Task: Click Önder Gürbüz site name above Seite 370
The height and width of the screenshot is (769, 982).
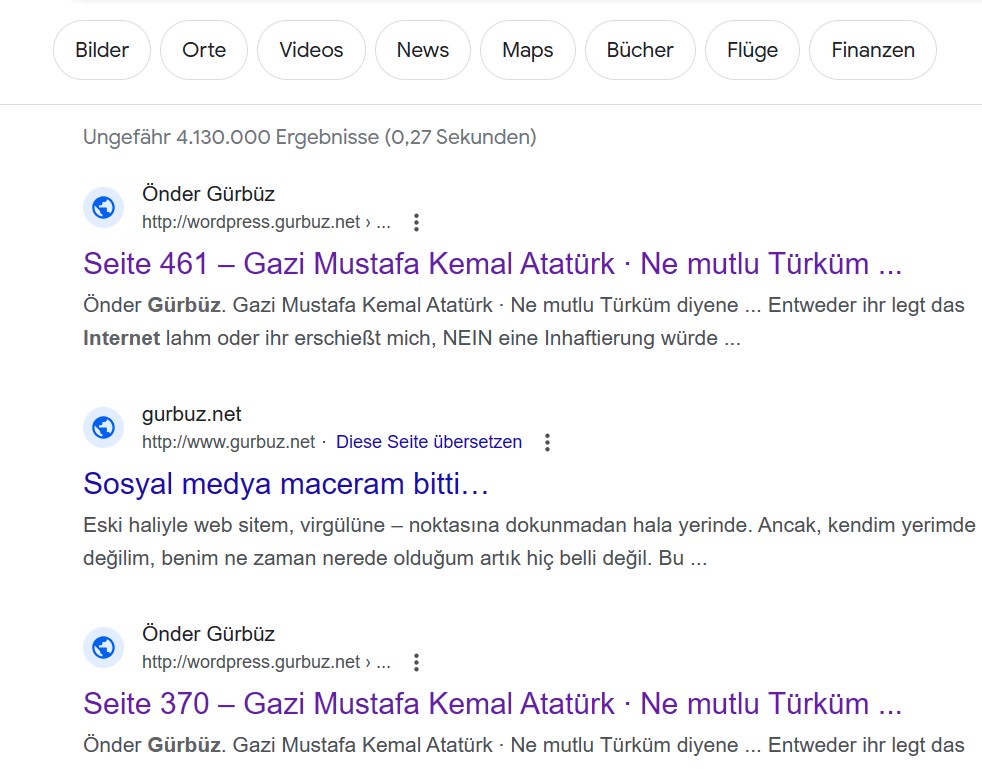Action: click(x=209, y=634)
